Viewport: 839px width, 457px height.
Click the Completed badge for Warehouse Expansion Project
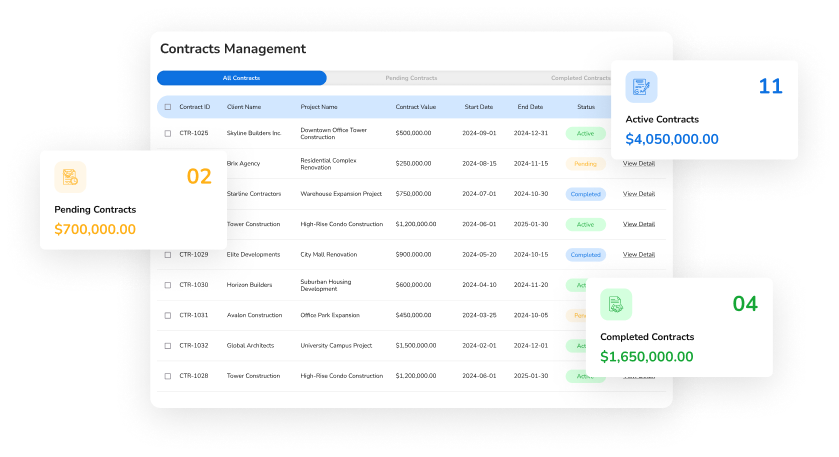click(585, 194)
